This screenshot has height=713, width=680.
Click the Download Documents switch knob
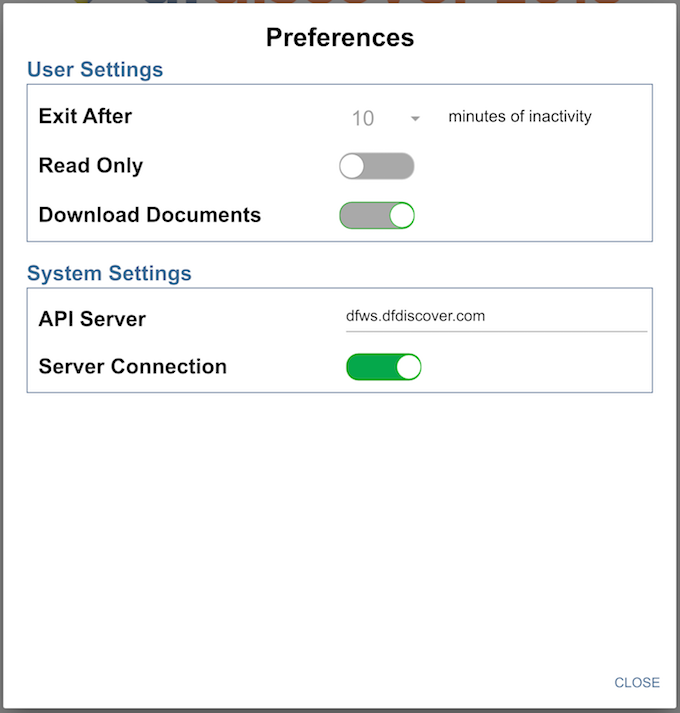(402, 215)
